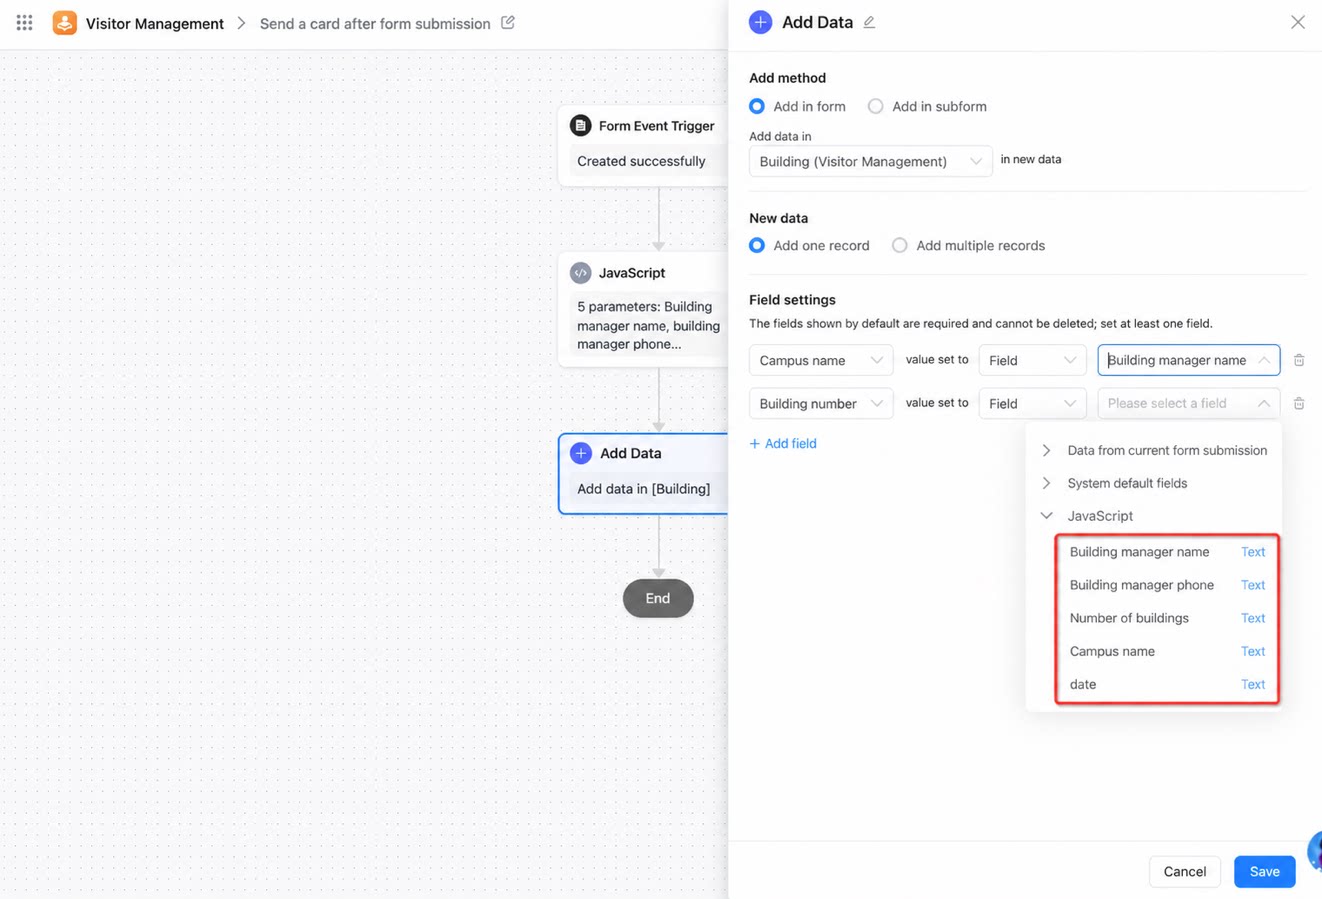Select the Form Event Trigger node icon
1322x899 pixels.
coord(580,126)
